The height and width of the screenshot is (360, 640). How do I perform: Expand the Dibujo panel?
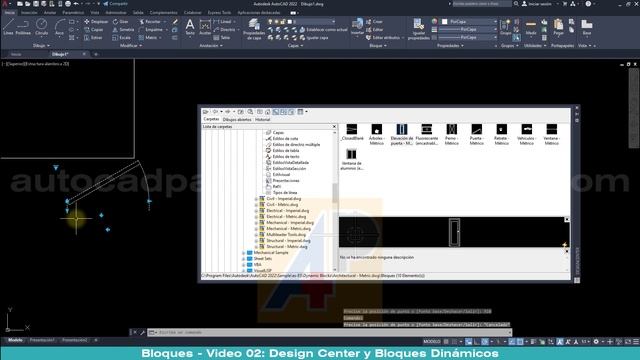41,46
